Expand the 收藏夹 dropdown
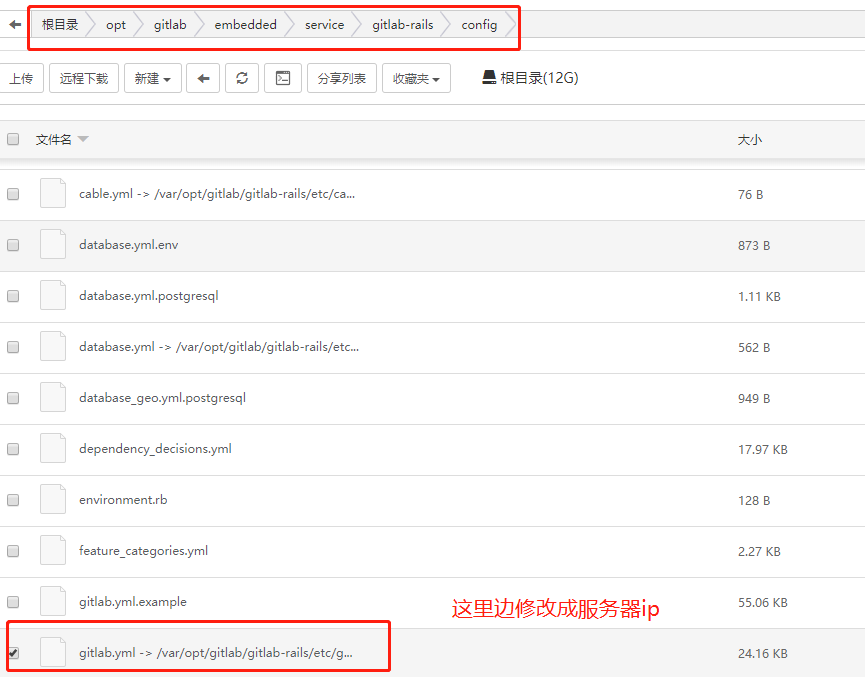 click(416, 78)
